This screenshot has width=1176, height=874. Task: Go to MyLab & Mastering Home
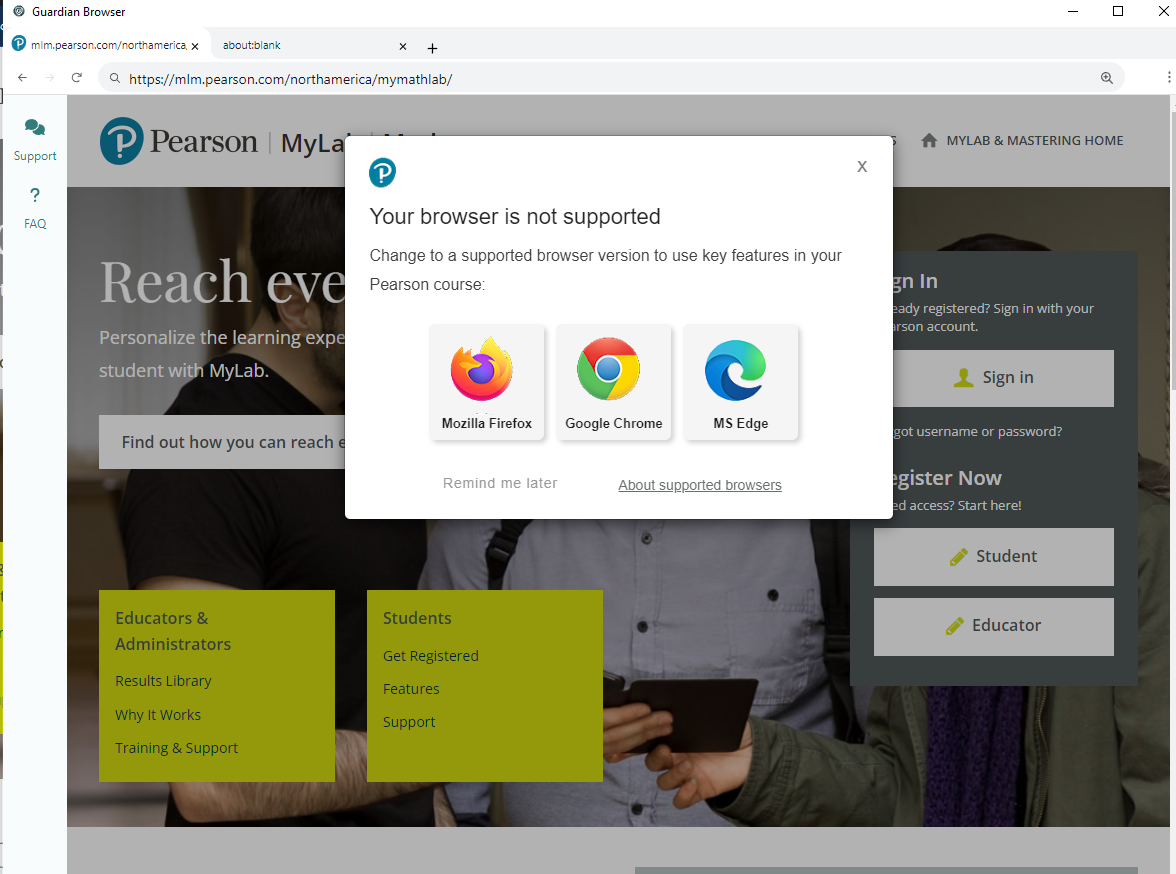pos(1034,140)
